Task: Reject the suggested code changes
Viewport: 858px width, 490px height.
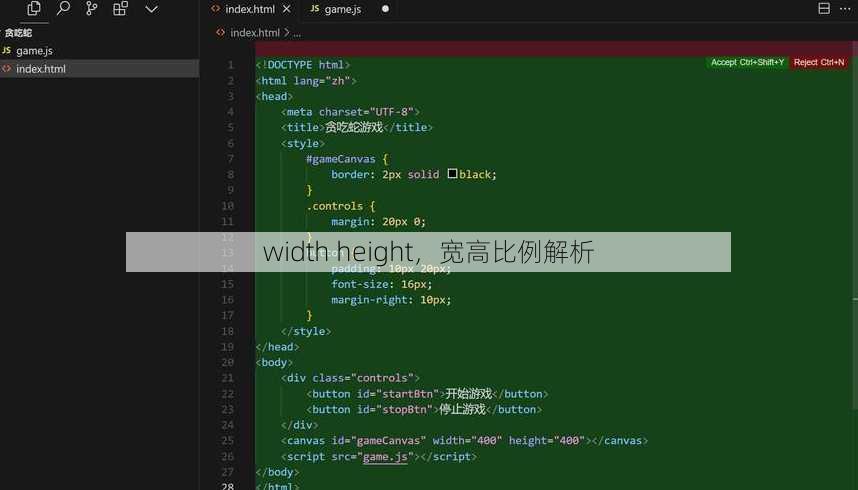Action: pos(819,62)
